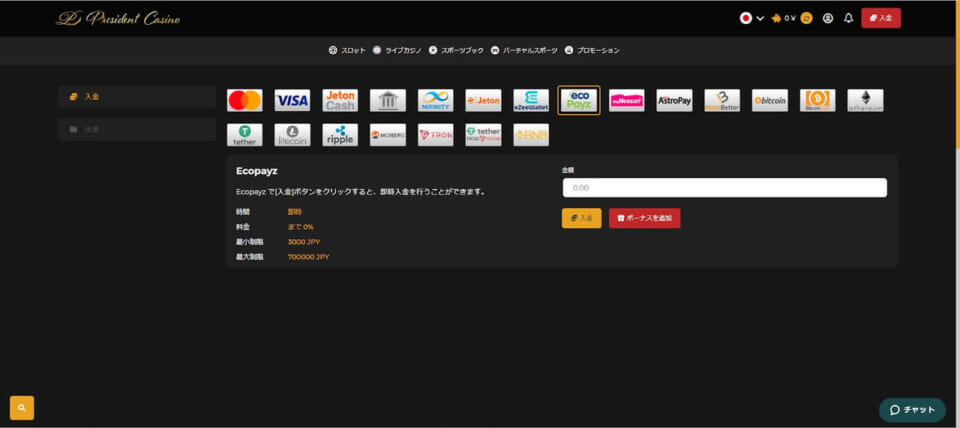Open the チャット support button
The image size is (960, 428).
coord(912,410)
